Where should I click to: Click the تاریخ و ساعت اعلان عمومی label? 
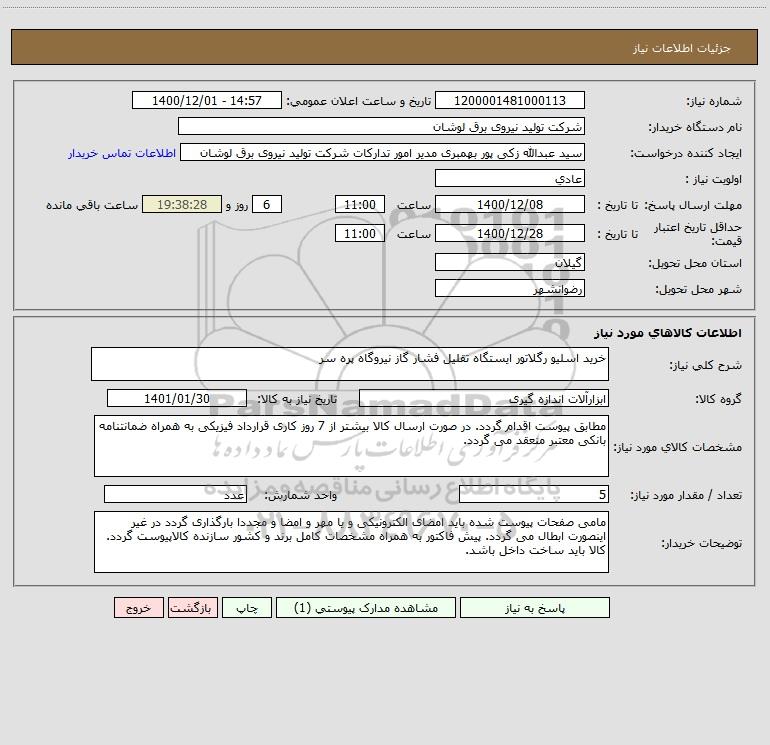[x=359, y=101]
